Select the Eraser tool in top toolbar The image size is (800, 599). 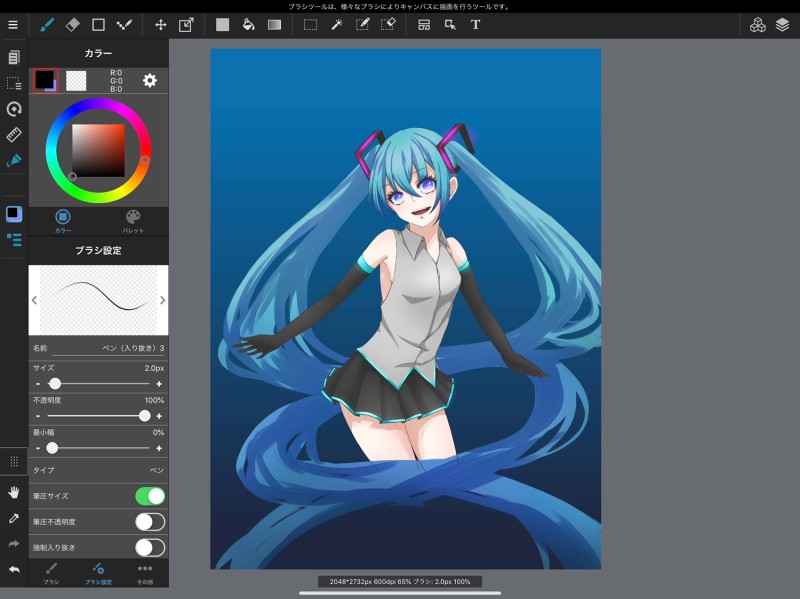coord(72,24)
